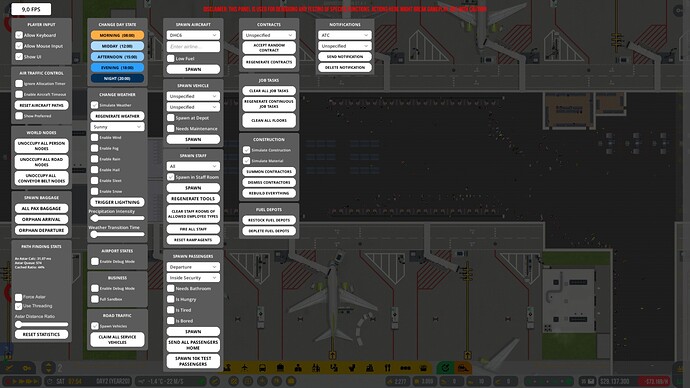Open the Unspecified dropdown under Contracts
This screenshot has width=690, height=388.
click(x=269, y=35)
